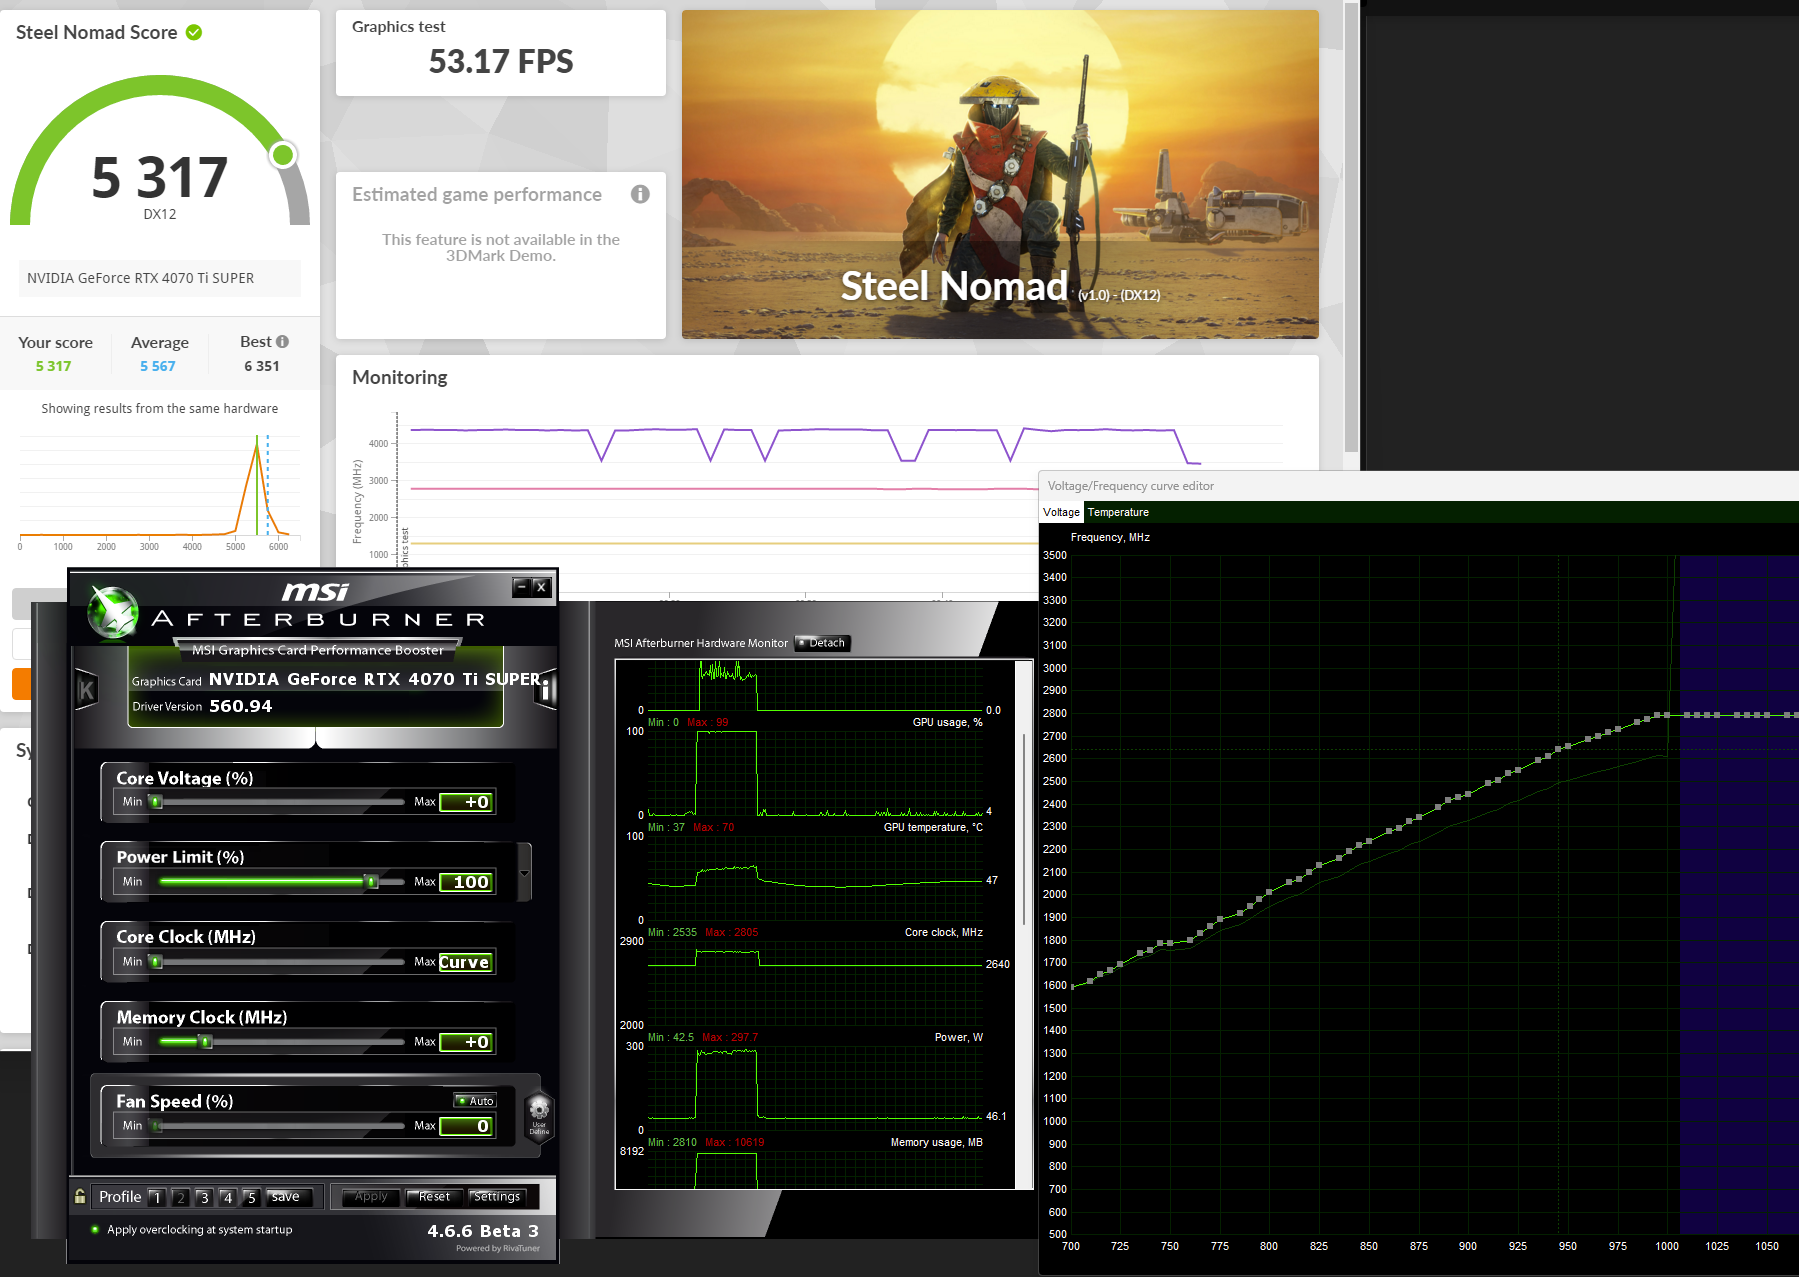
Task: Click the Voltage/Frequency curve editor title bar
Action: tap(1418, 486)
